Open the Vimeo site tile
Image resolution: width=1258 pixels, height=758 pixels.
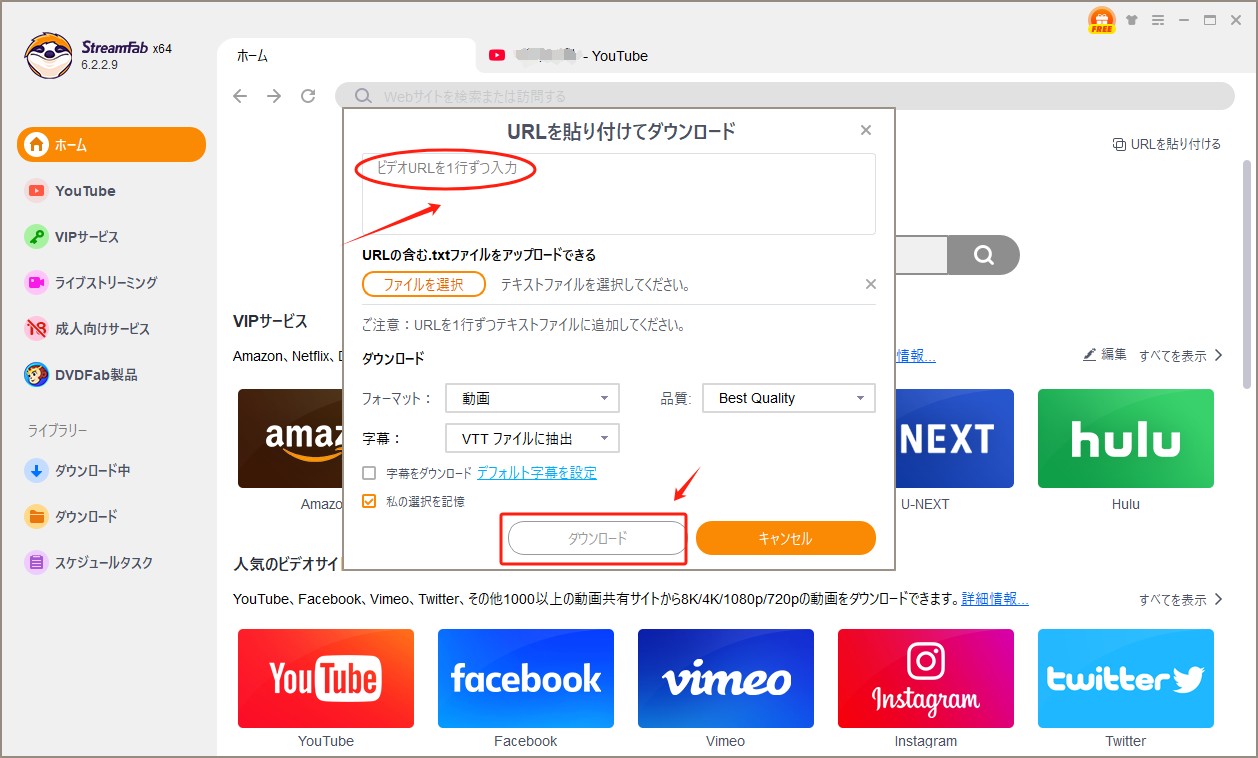coord(725,678)
